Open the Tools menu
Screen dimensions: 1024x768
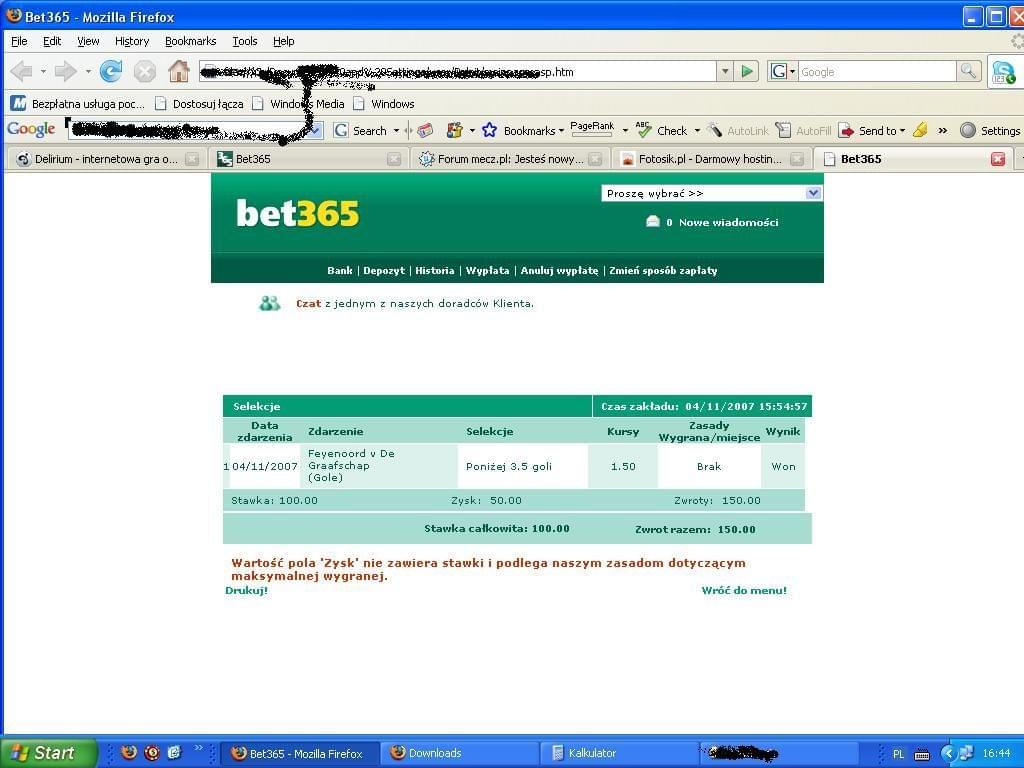245,41
